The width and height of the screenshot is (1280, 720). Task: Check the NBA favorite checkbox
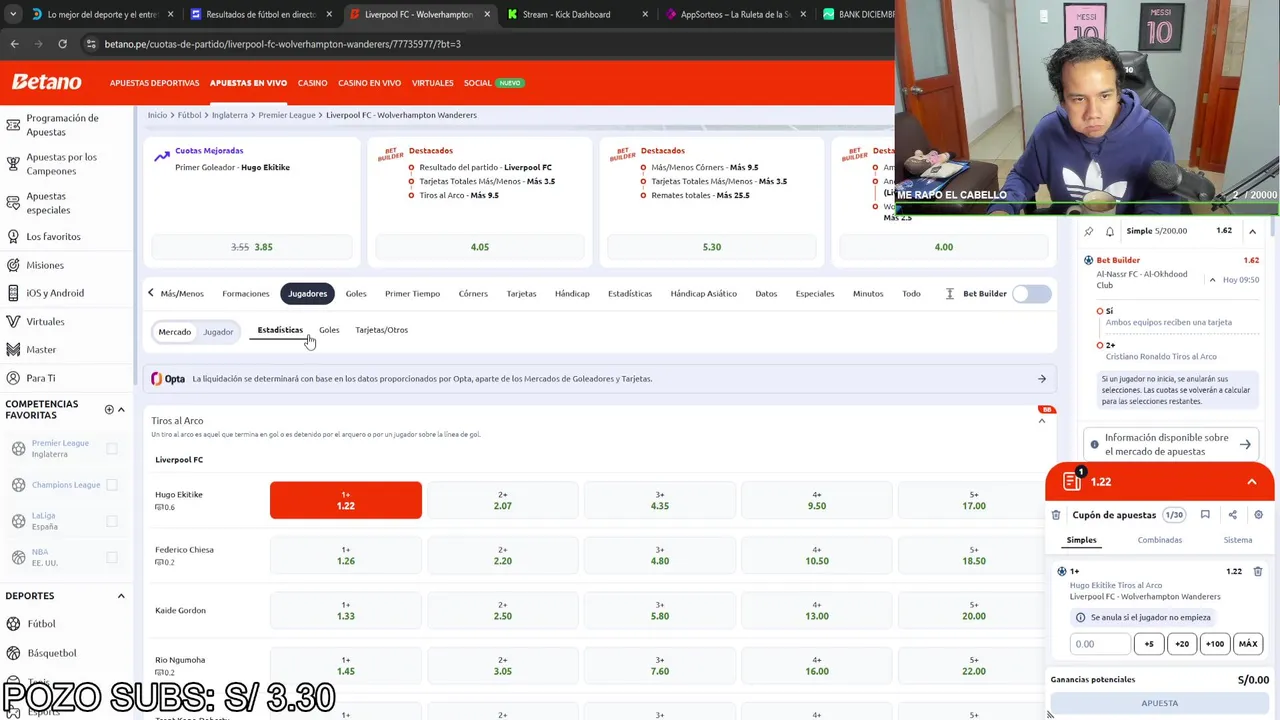112,557
